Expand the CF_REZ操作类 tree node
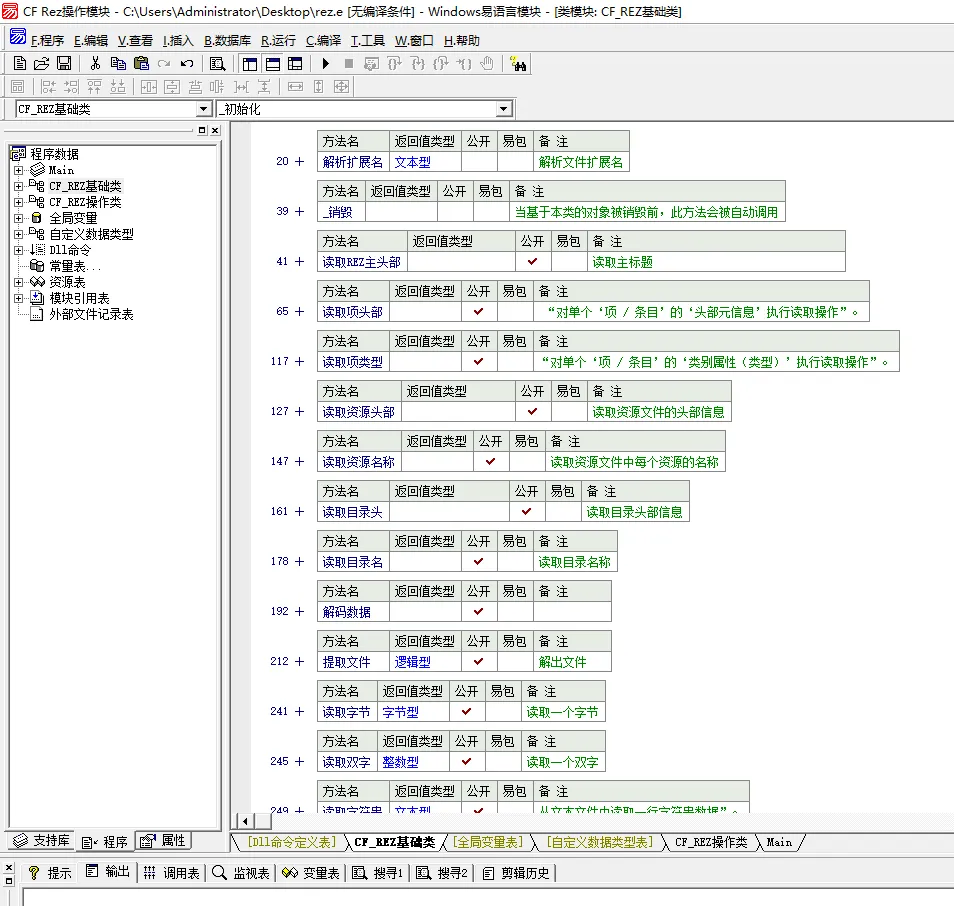954x906 pixels. point(19,202)
